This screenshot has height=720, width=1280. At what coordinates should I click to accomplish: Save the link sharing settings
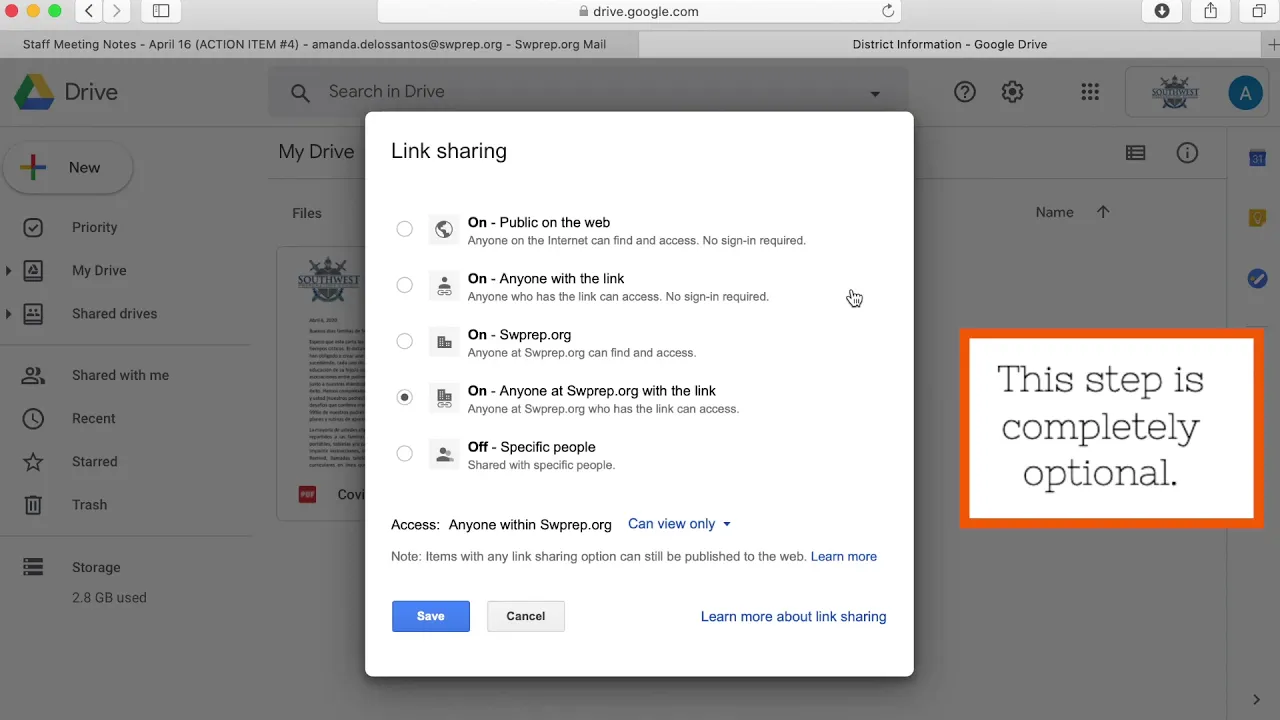coord(431,616)
